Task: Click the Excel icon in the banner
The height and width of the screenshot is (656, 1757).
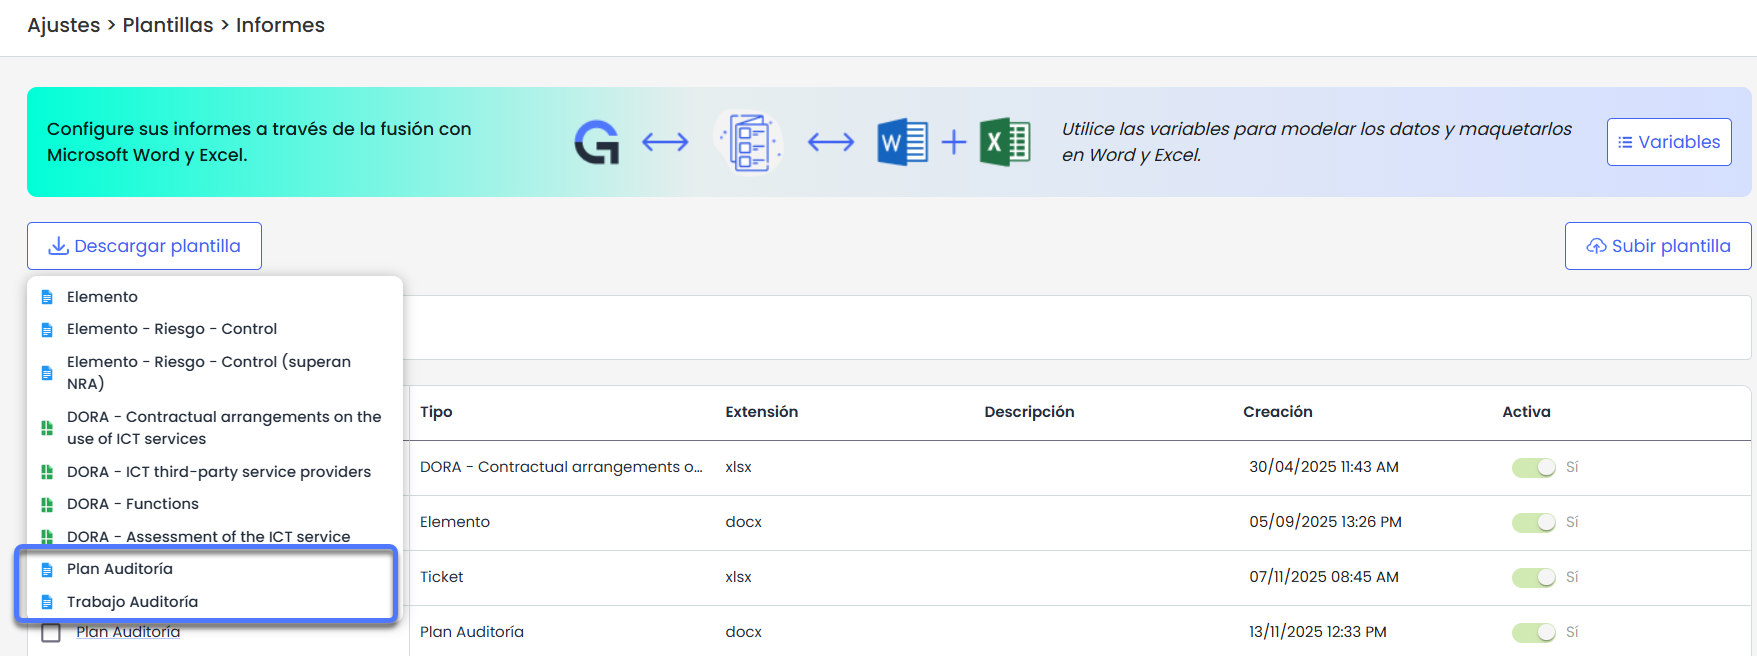Action: coord(1004,142)
